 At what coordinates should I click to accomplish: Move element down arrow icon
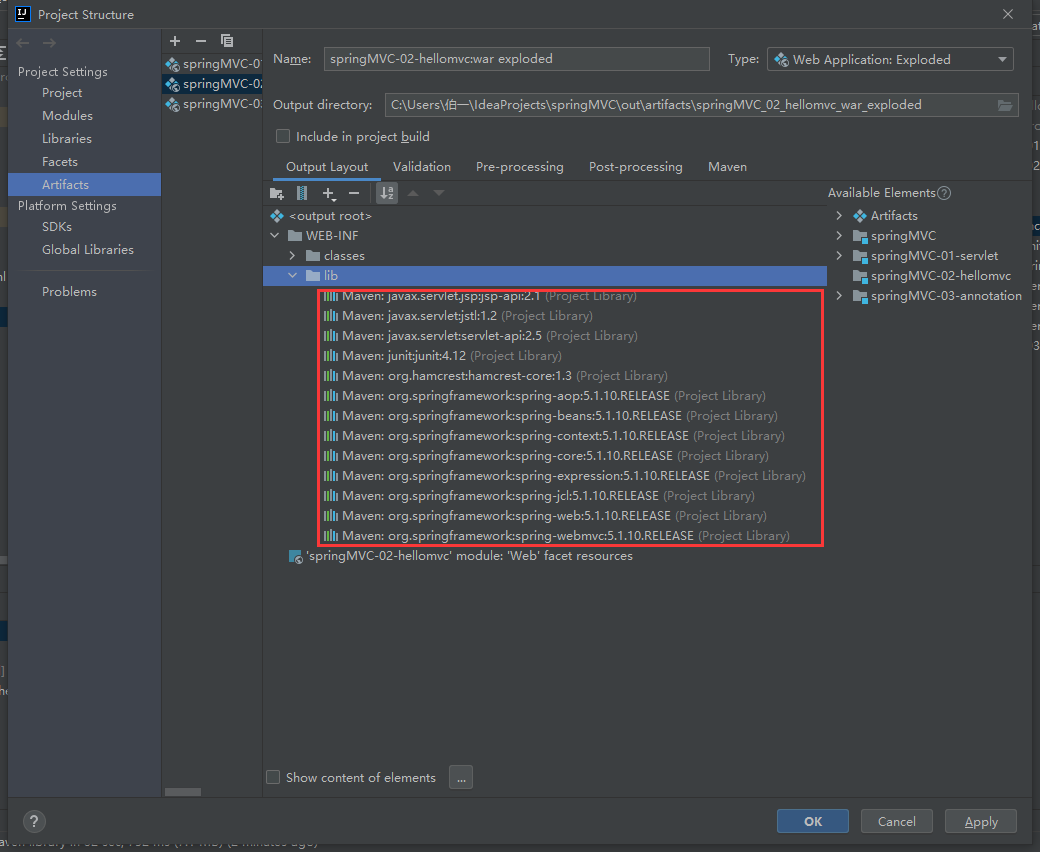coord(438,194)
